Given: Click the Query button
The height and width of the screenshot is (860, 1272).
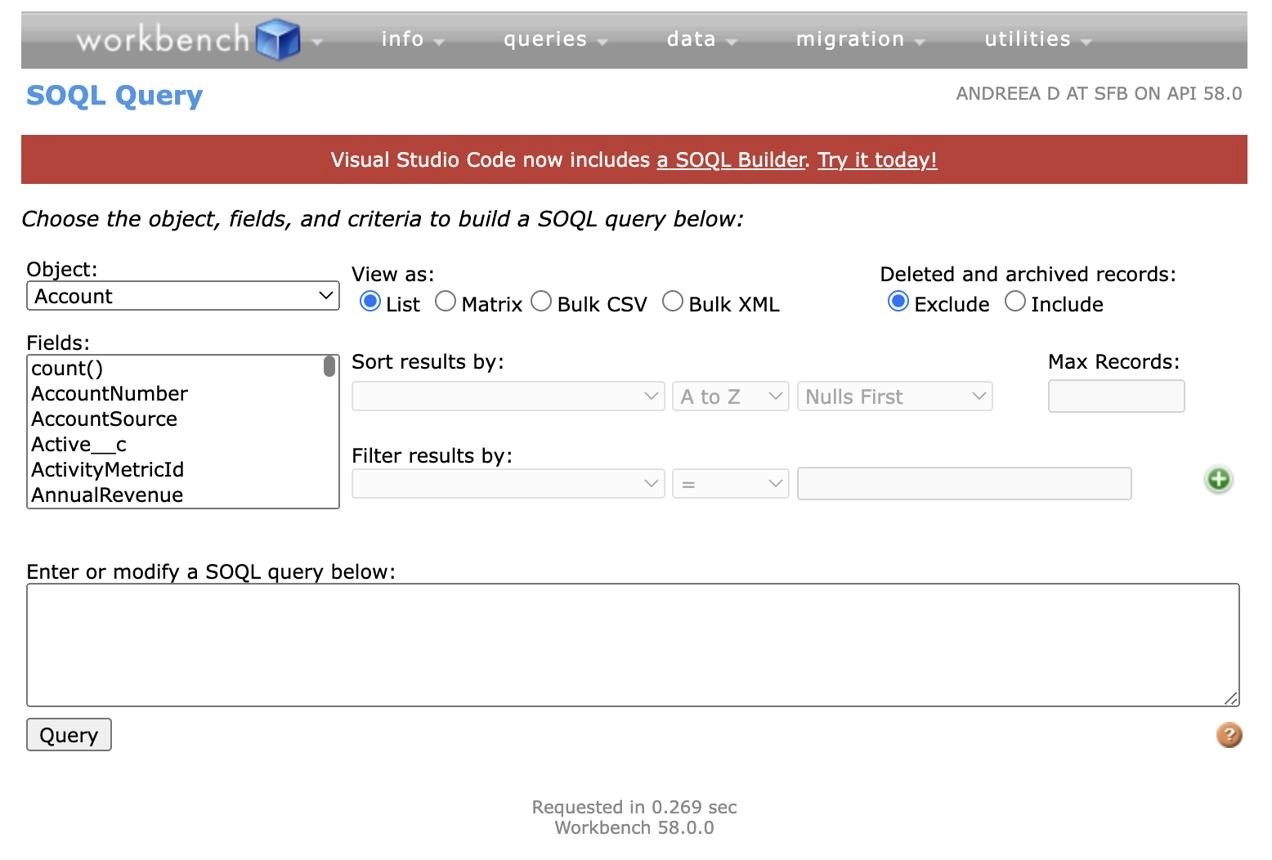Looking at the screenshot, I should [x=69, y=735].
